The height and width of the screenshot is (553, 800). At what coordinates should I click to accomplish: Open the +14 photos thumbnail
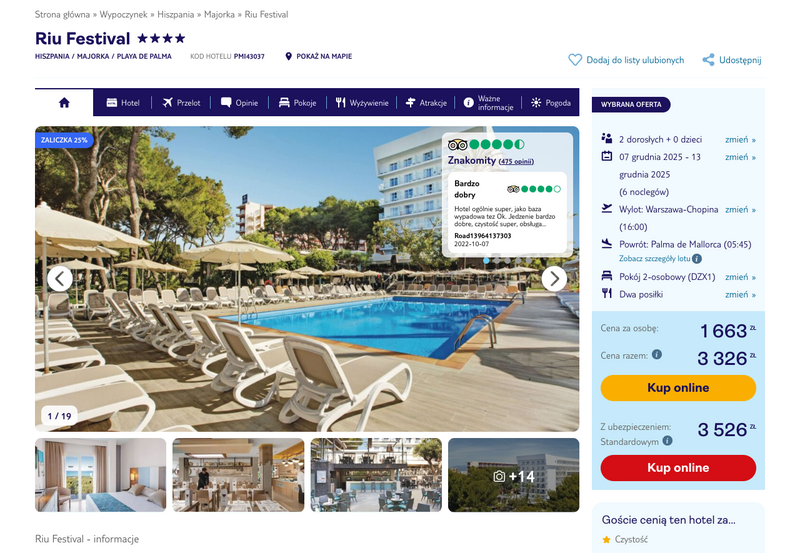pos(513,475)
